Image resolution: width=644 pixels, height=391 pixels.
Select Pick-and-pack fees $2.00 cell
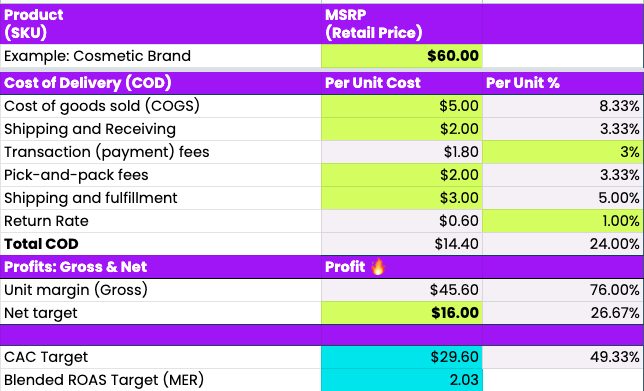pyautogui.click(x=402, y=175)
